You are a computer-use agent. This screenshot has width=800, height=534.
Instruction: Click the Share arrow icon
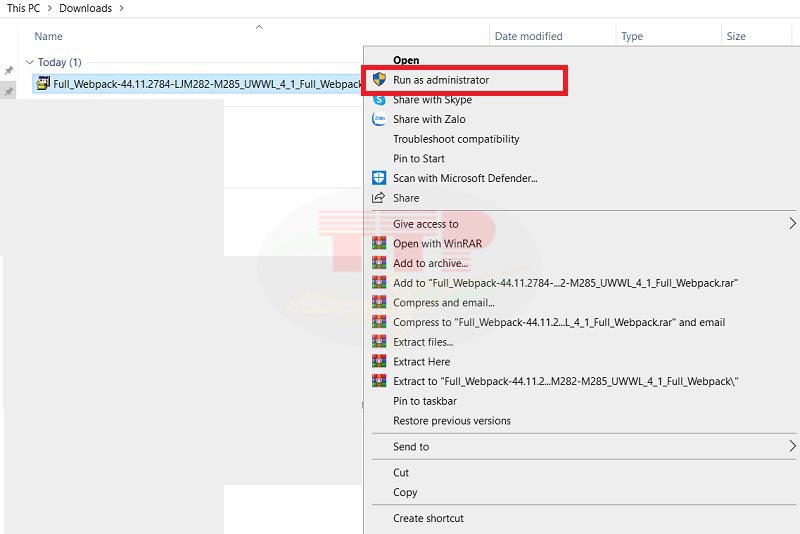click(x=379, y=198)
